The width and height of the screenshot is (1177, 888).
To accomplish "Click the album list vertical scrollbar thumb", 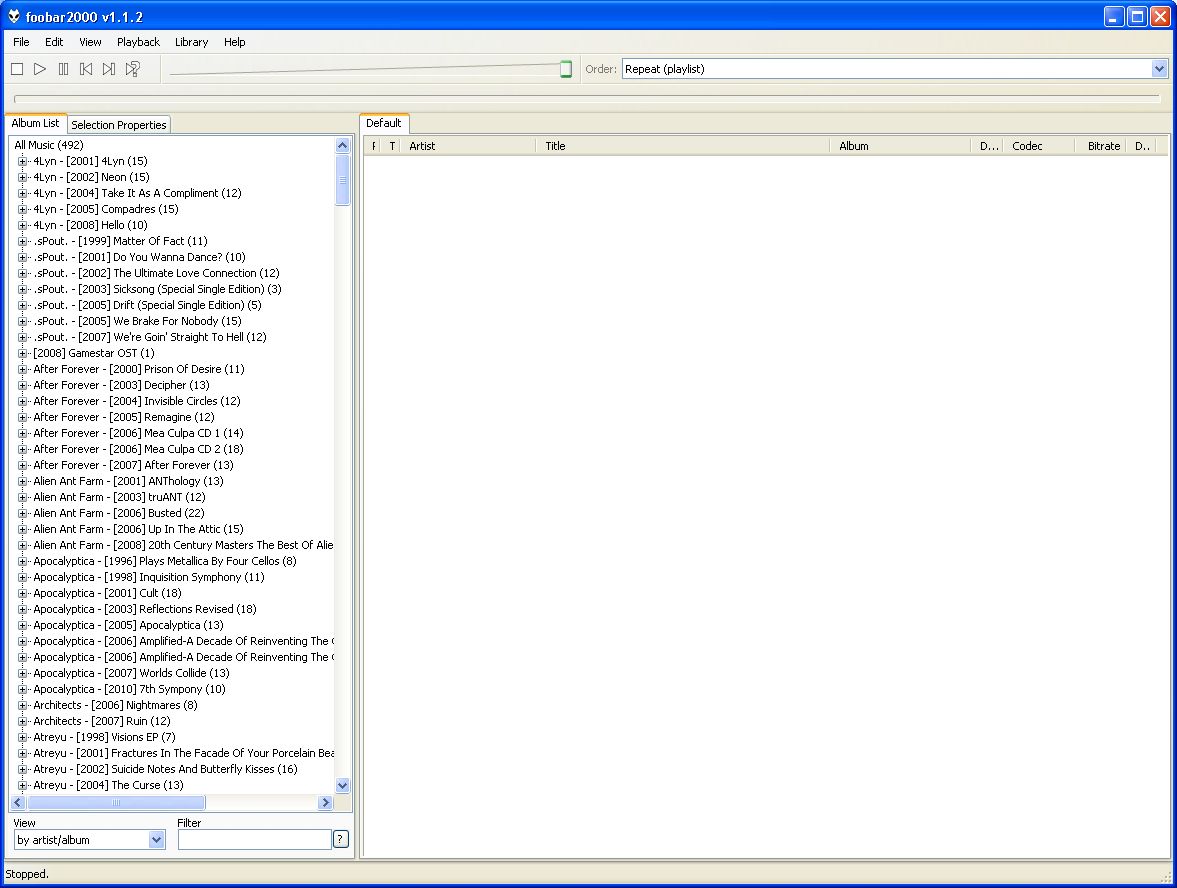I will pyautogui.click(x=342, y=180).
